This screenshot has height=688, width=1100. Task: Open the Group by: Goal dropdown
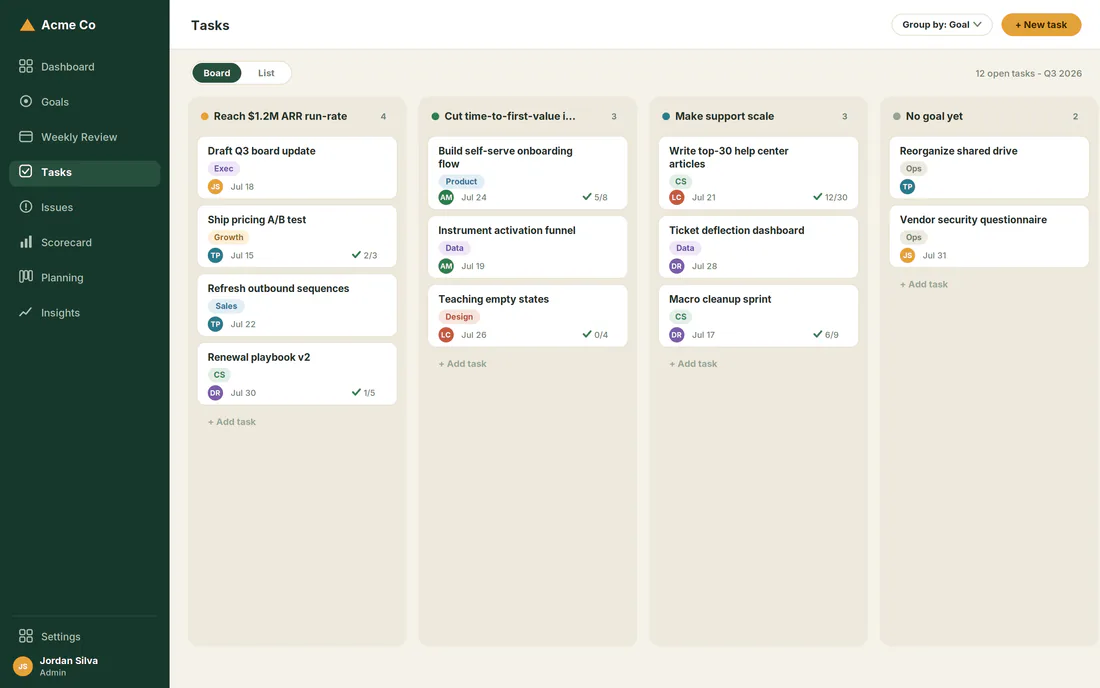941,25
